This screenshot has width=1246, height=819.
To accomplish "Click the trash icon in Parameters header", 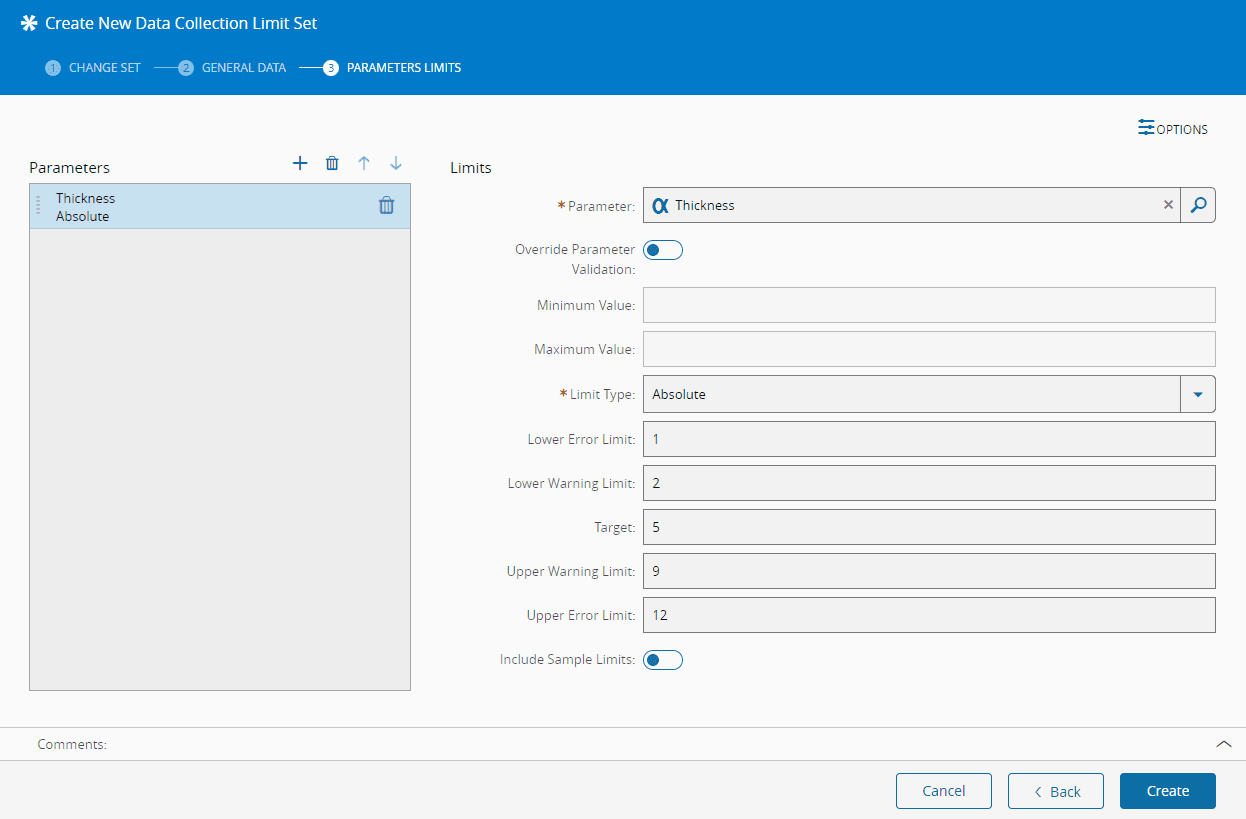I will click(x=332, y=163).
